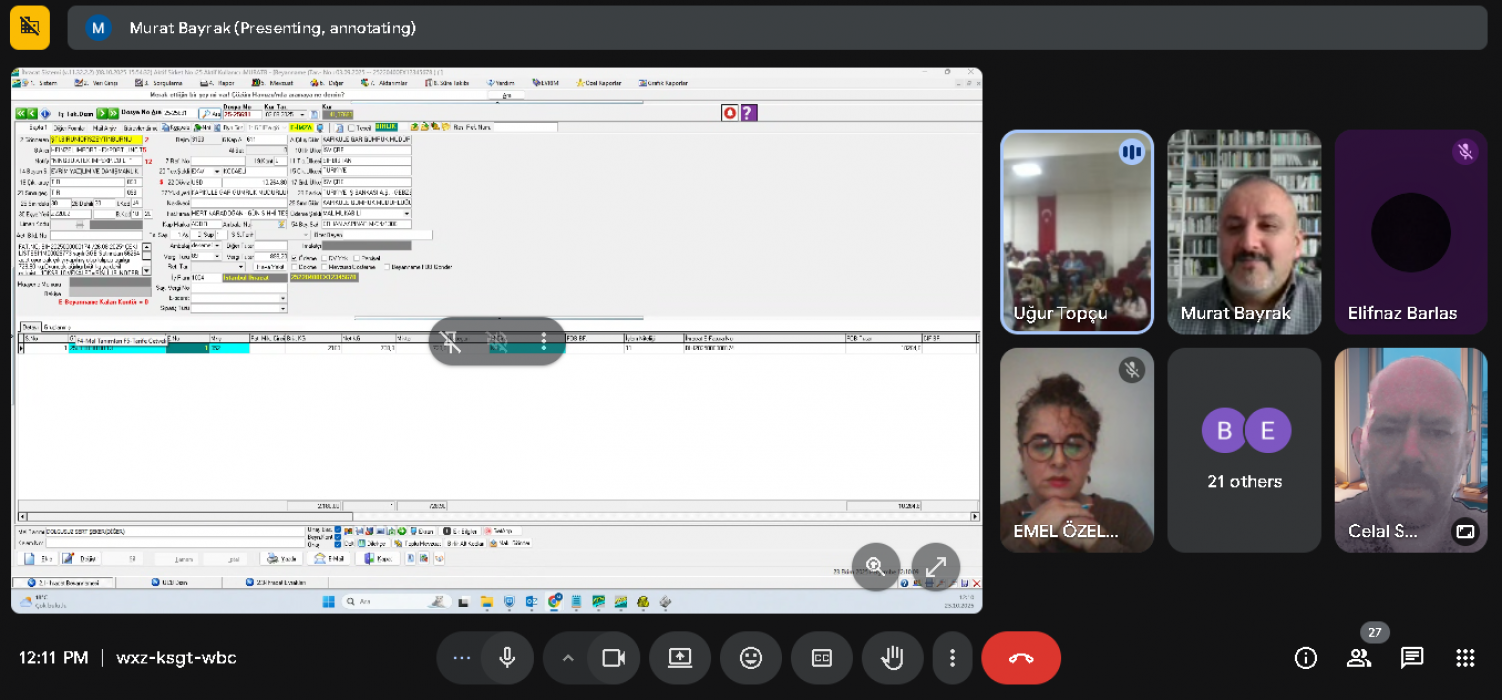Screen dimensions: 1502x700
Task: Click the present screen icon
Action: click(x=680, y=658)
